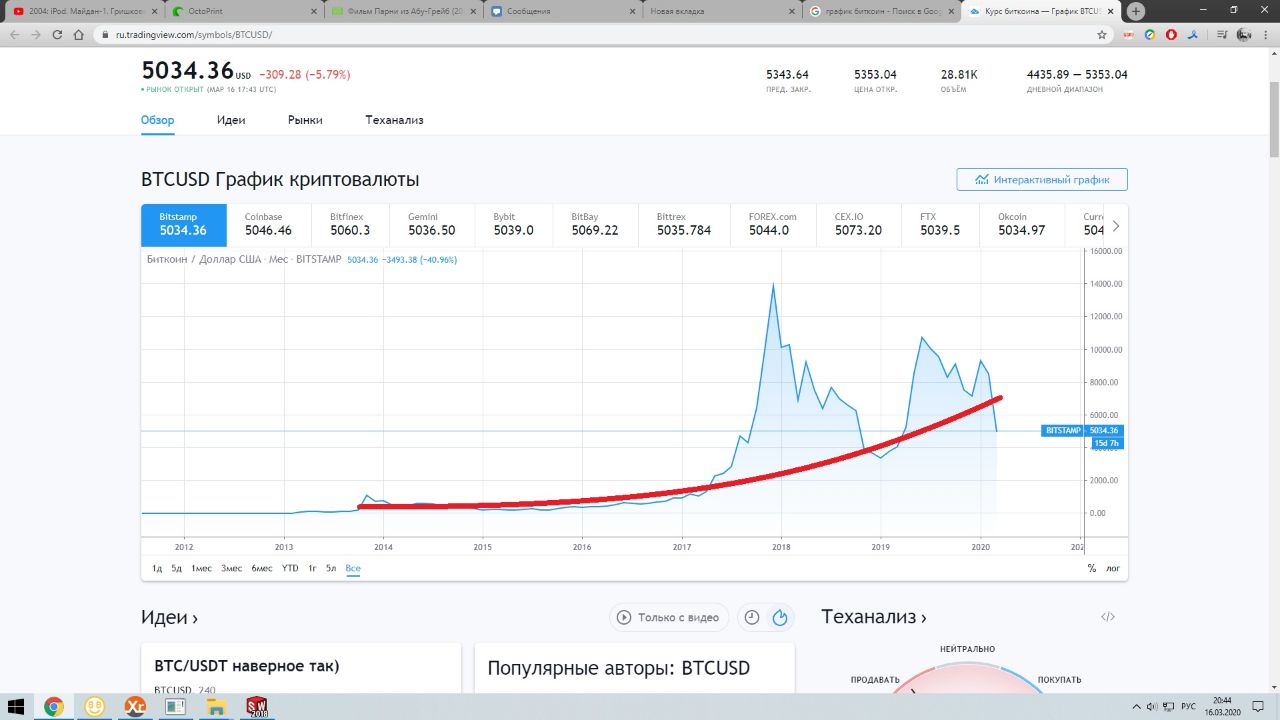The width and height of the screenshot is (1280, 720).
Task: Close the TradingView BTCUSD tab
Action: [1109, 11]
